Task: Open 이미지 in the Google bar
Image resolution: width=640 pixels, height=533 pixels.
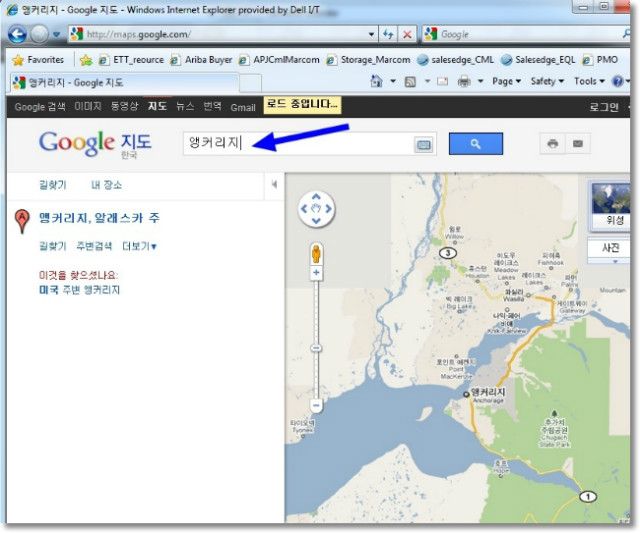Action: [88, 107]
